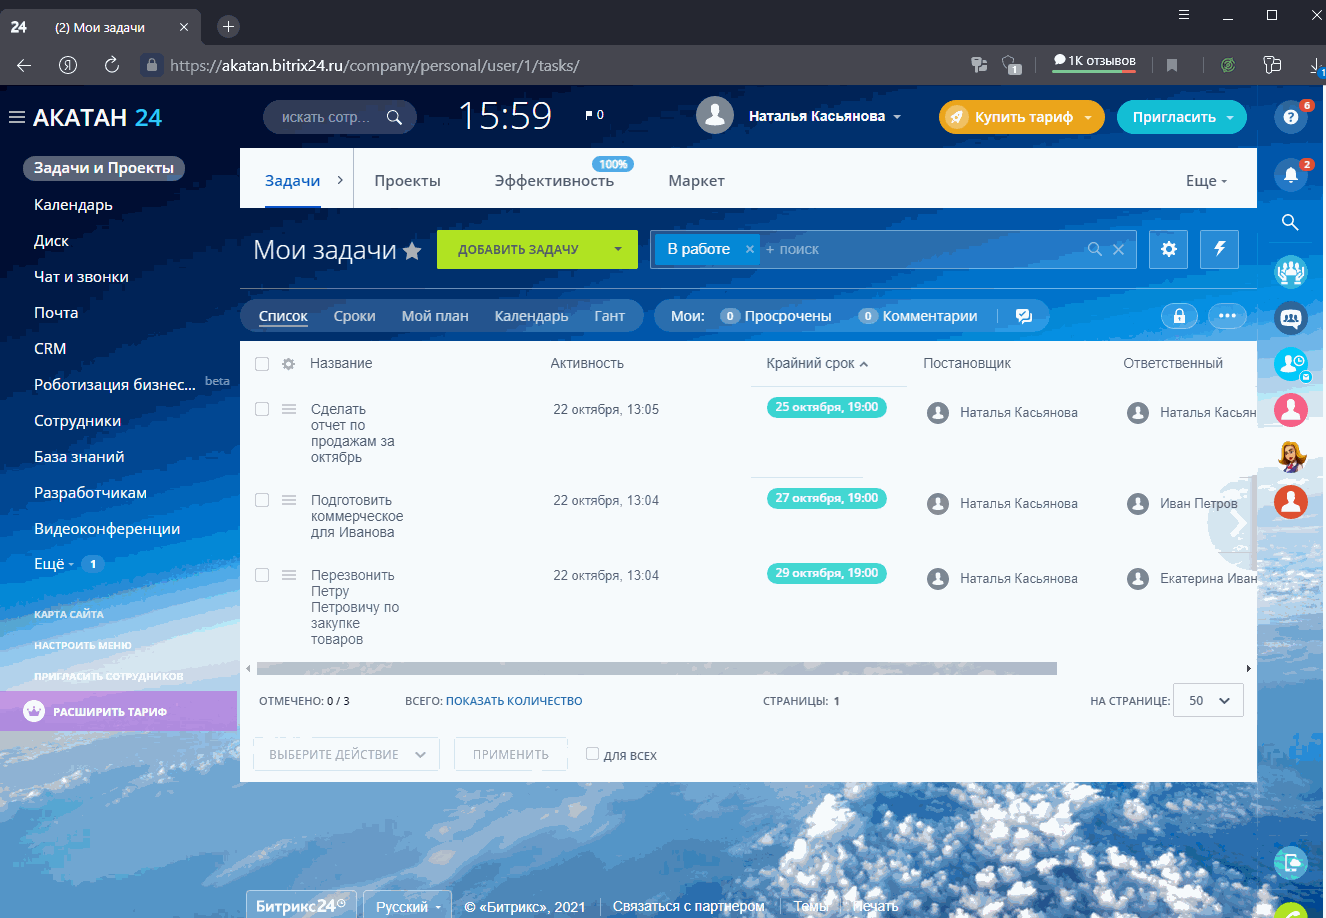Open the Русский language selector
The height and width of the screenshot is (918, 1326).
[x=408, y=906]
